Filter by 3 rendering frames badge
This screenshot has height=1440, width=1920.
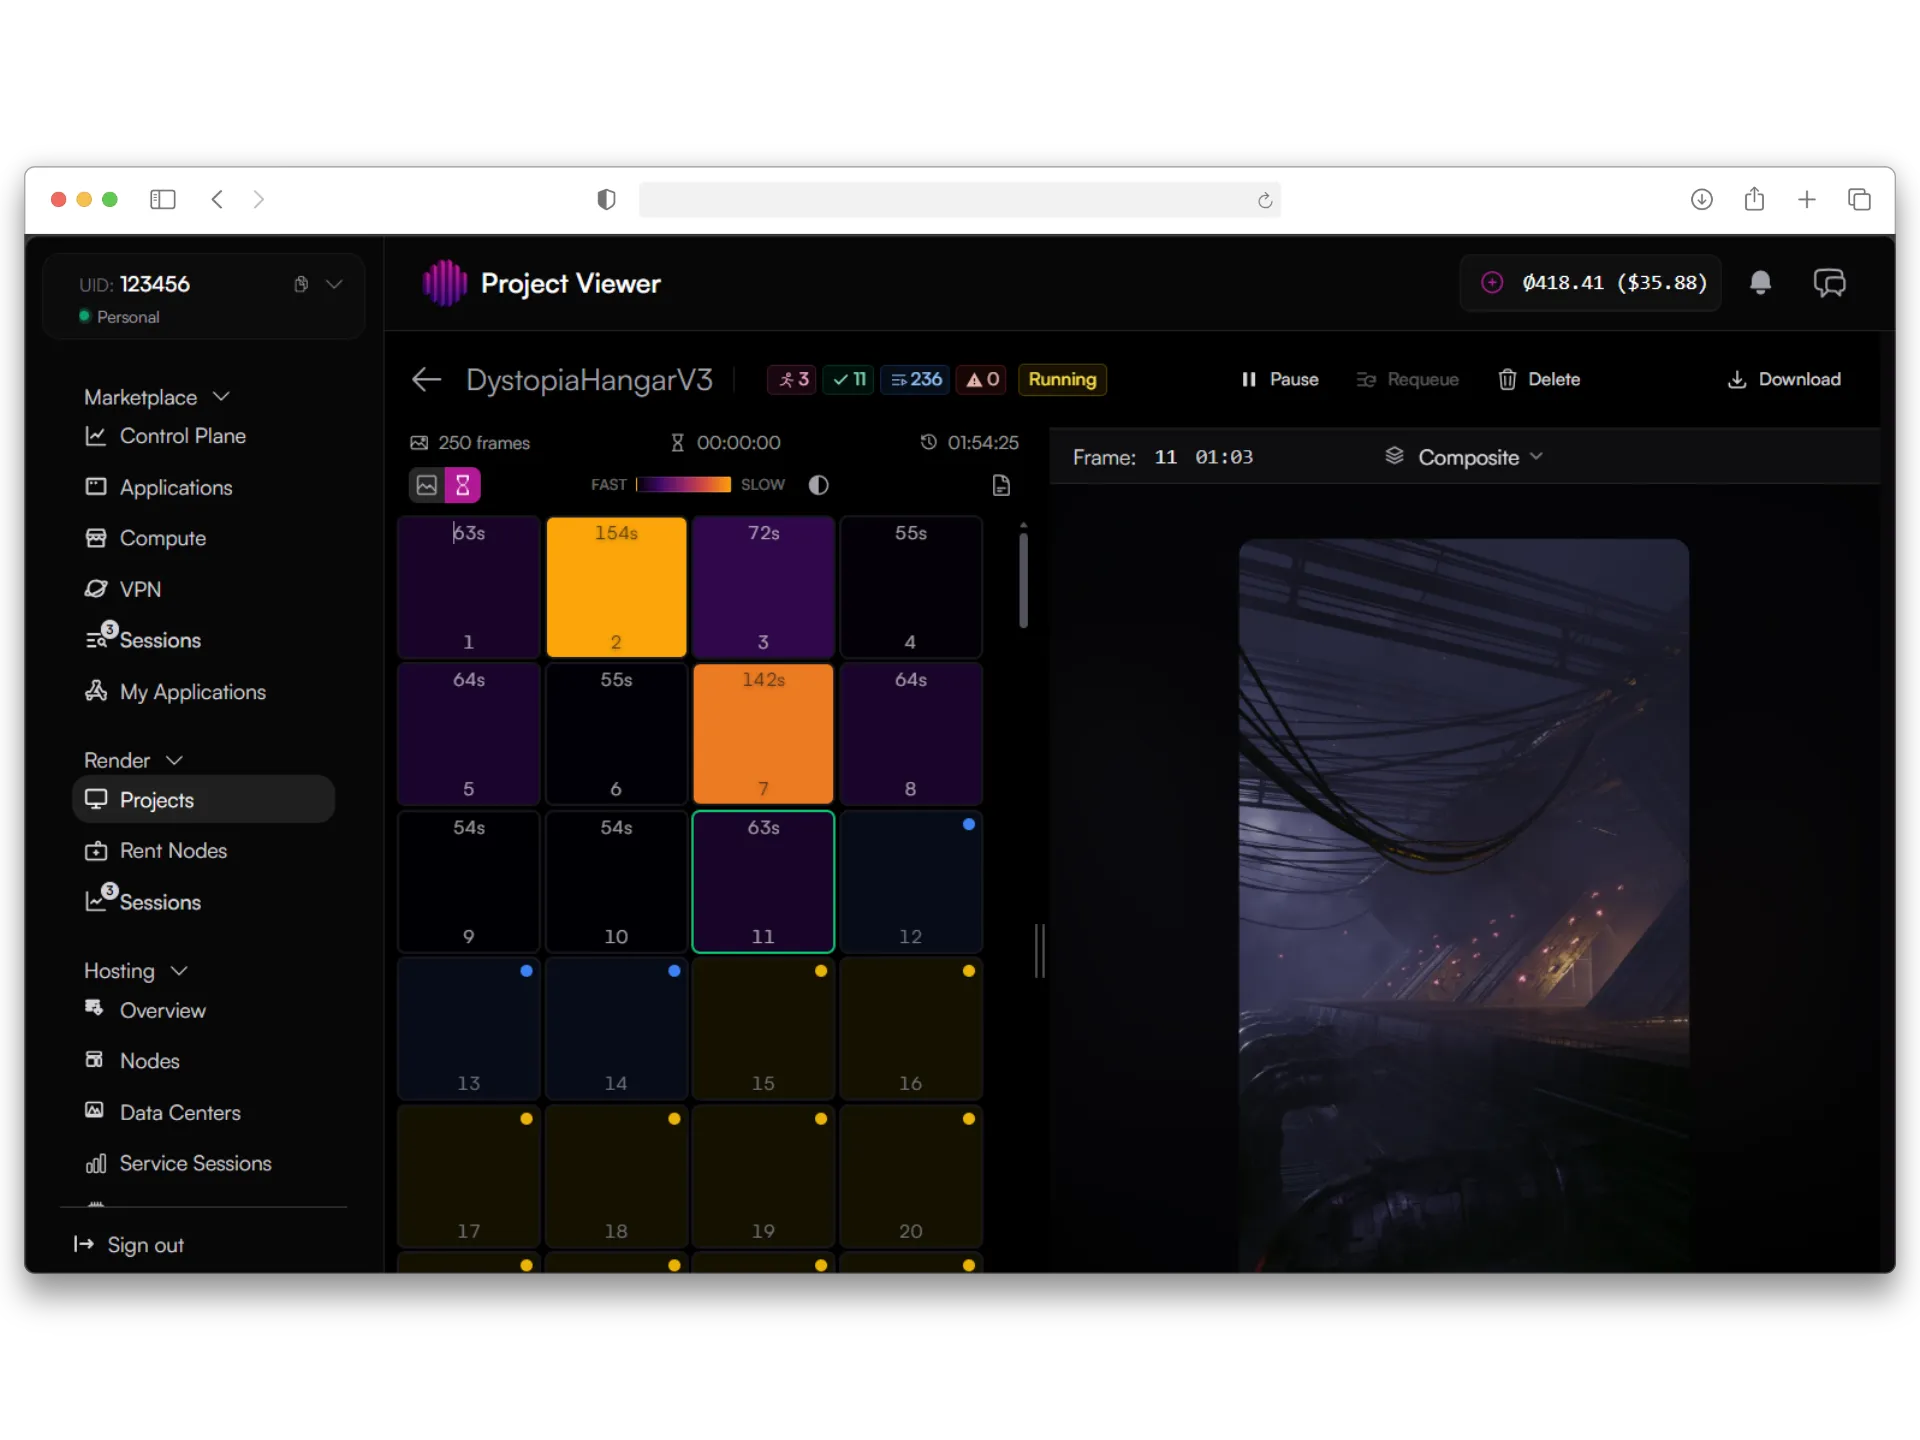coord(792,380)
